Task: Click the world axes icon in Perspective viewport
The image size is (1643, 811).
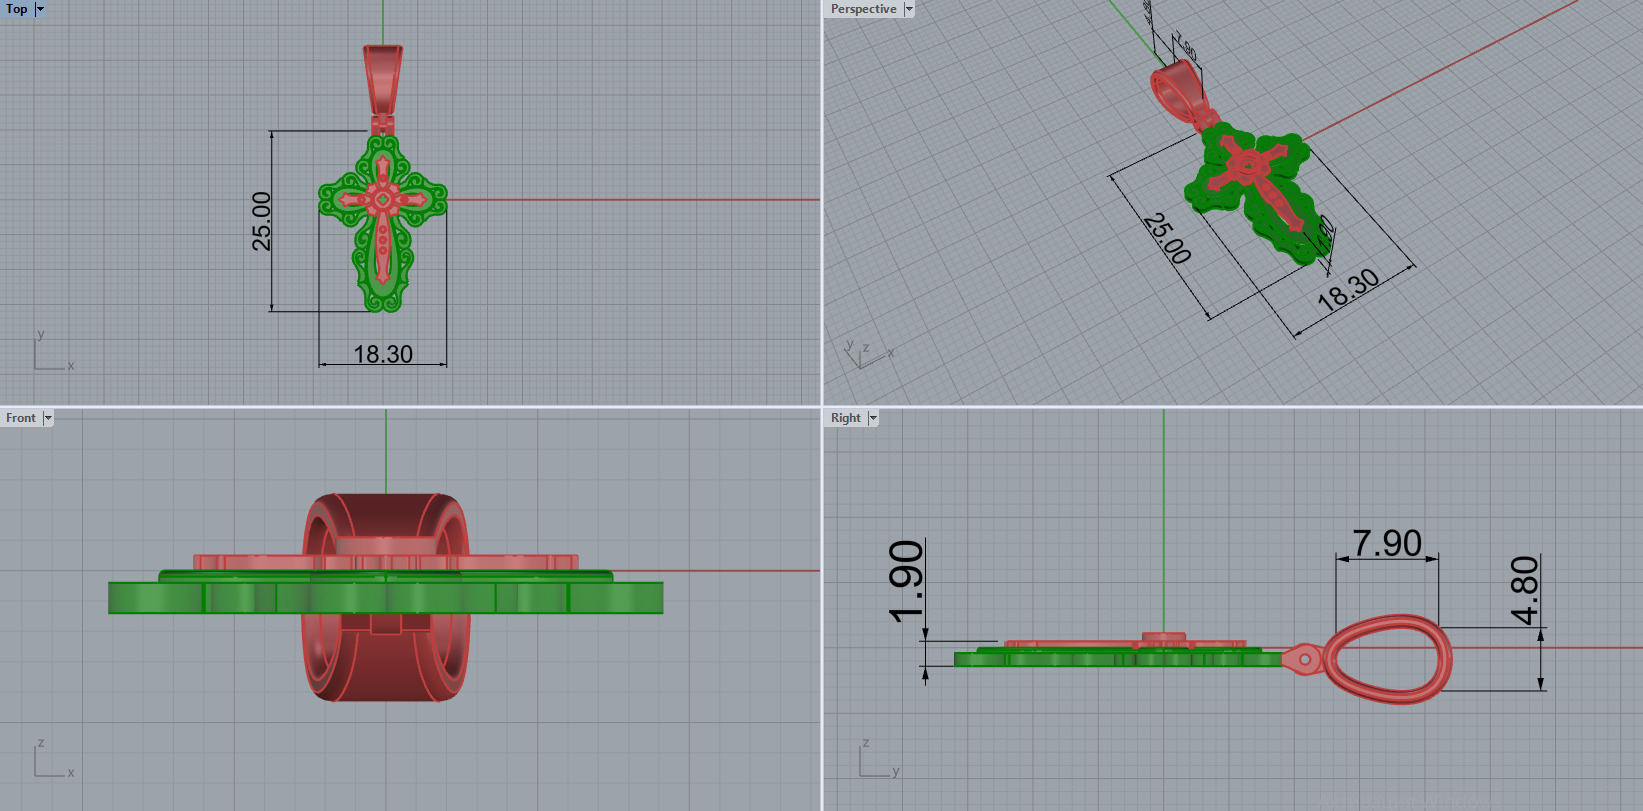Action: [x=867, y=353]
